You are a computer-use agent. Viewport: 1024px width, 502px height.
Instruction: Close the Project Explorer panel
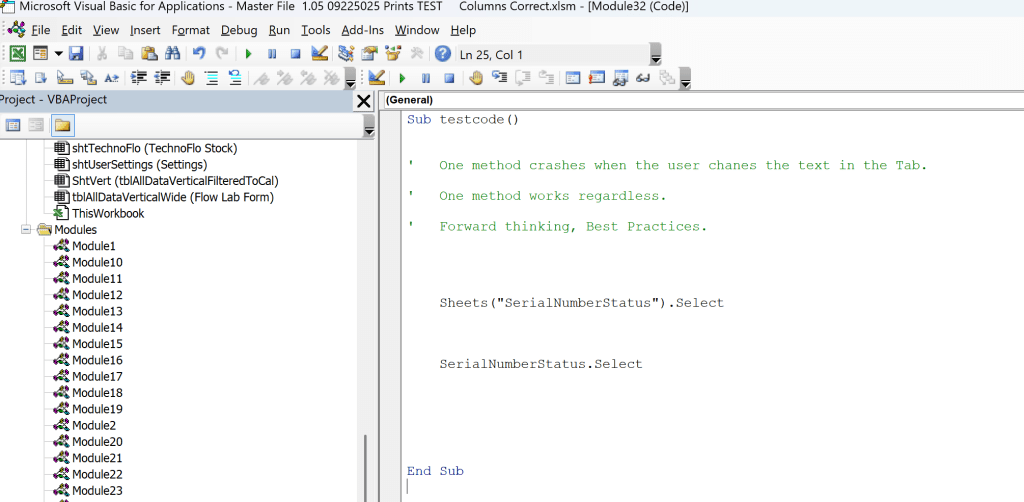click(364, 101)
